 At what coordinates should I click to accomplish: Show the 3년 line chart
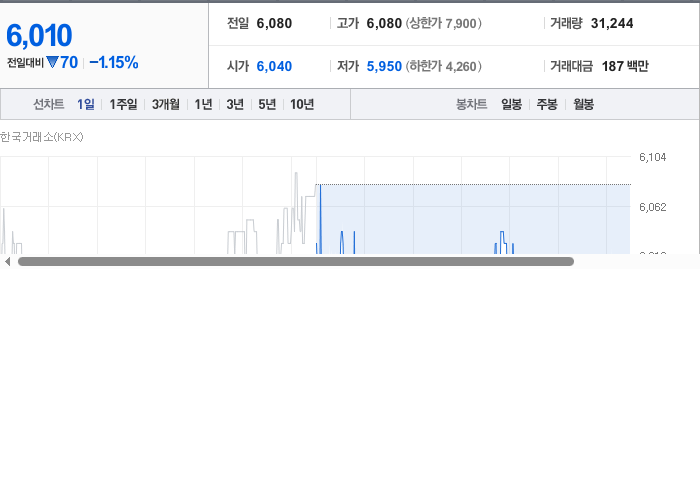235,104
